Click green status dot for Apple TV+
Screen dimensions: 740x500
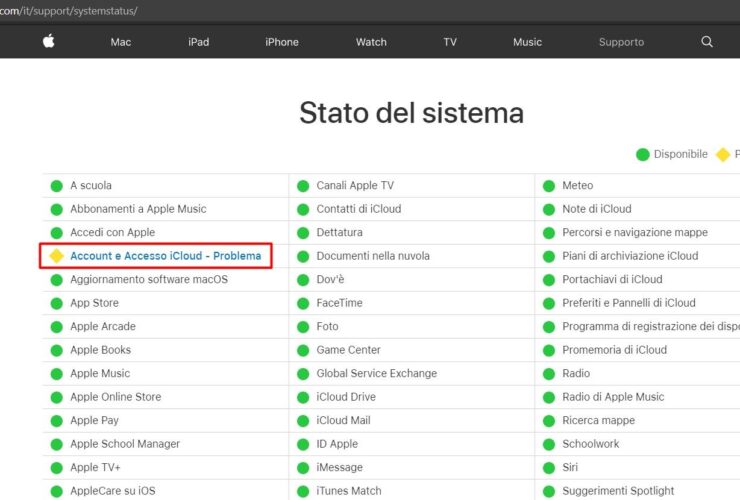pos(57,468)
